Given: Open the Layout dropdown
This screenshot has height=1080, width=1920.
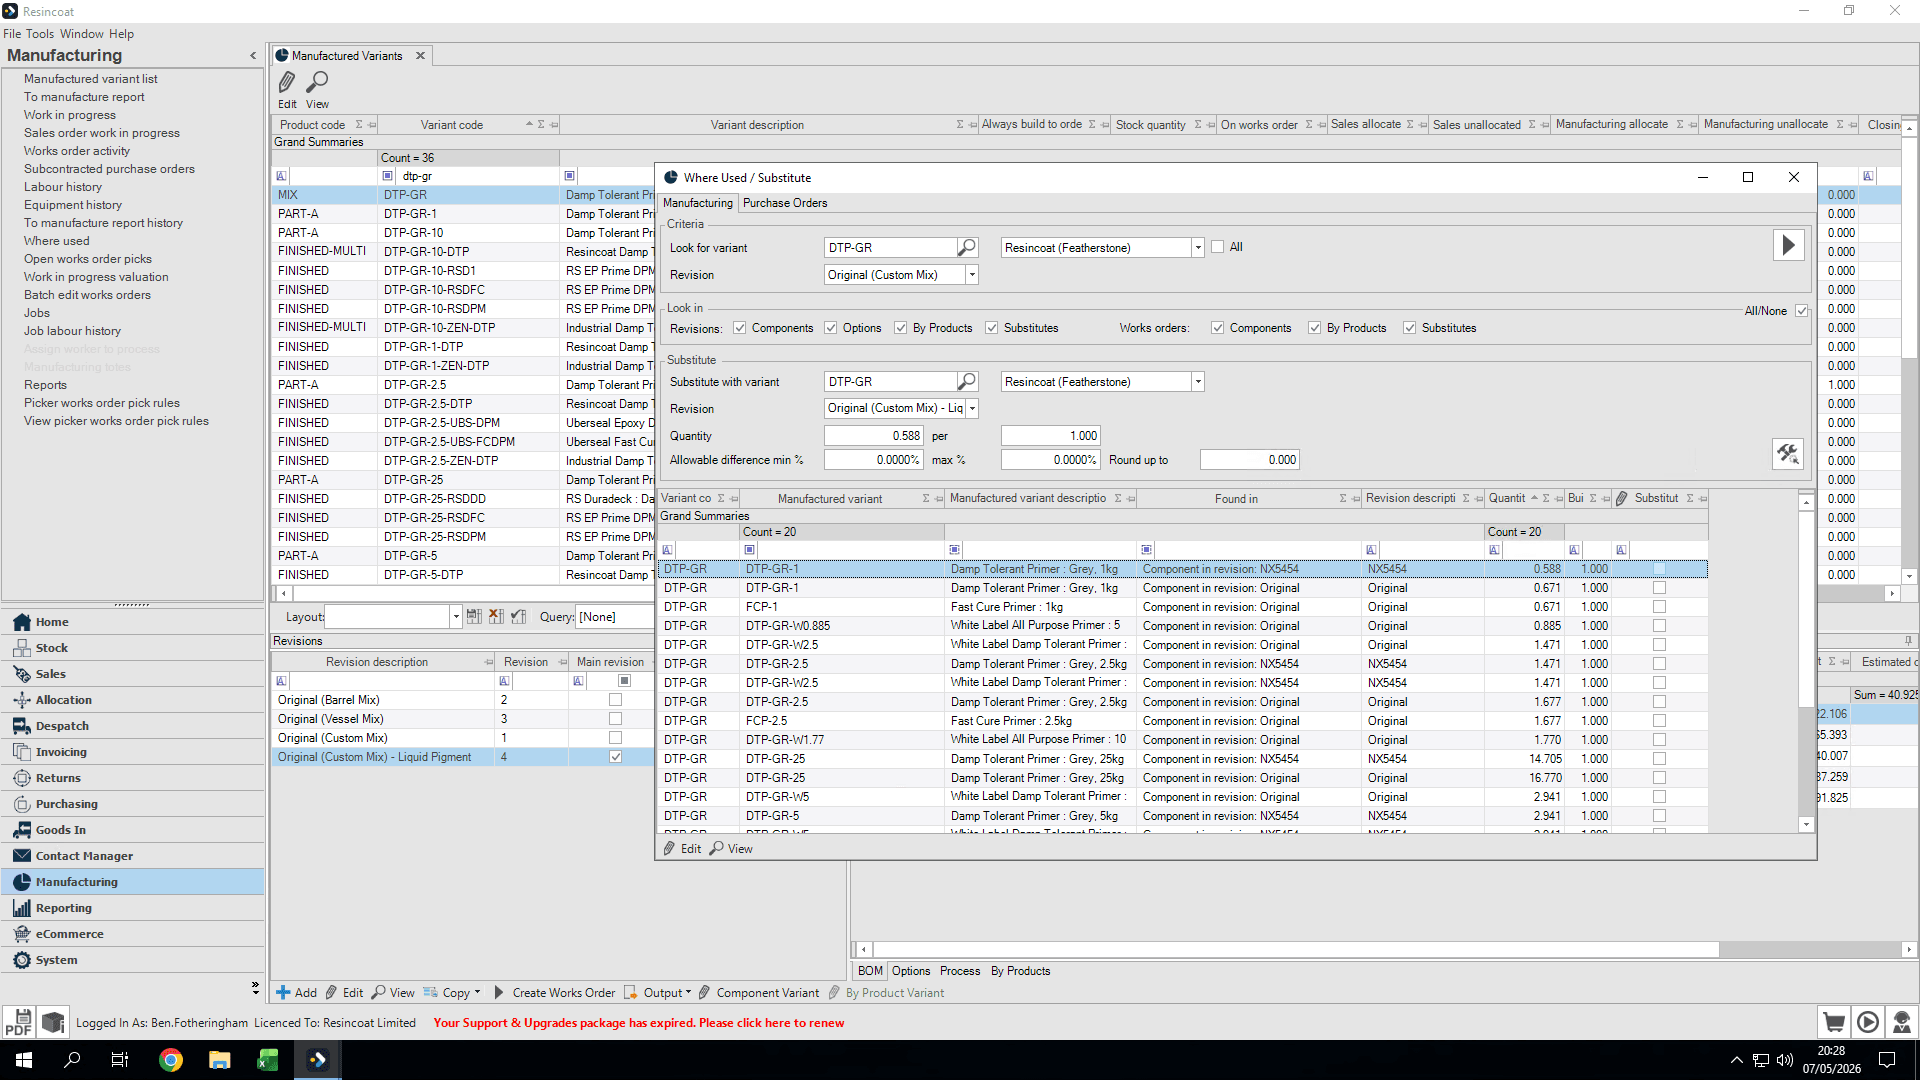Looking at the screenshot, I should coord(455,617).
